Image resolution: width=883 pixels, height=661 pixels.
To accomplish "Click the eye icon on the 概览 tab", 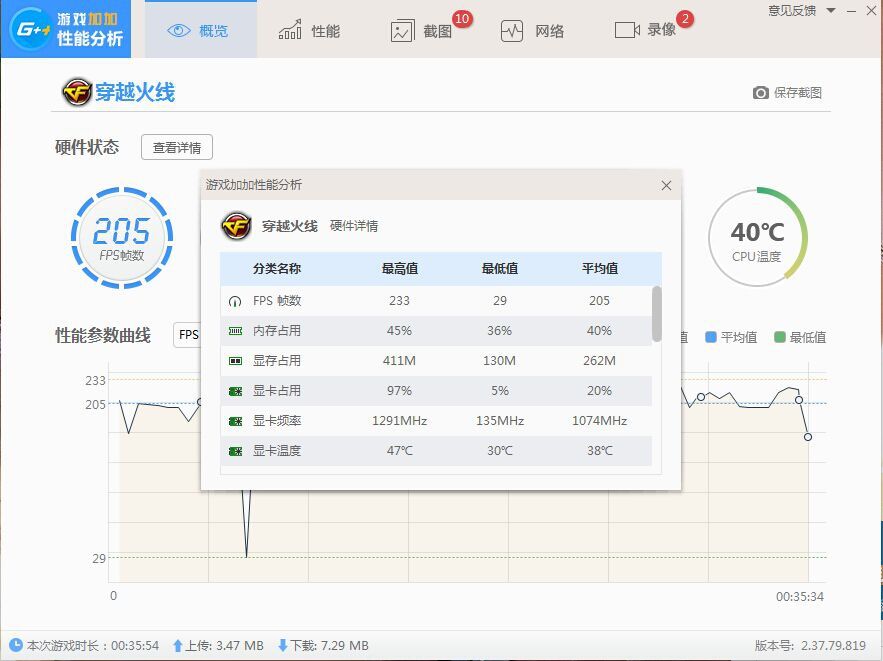I will (179, 30).
